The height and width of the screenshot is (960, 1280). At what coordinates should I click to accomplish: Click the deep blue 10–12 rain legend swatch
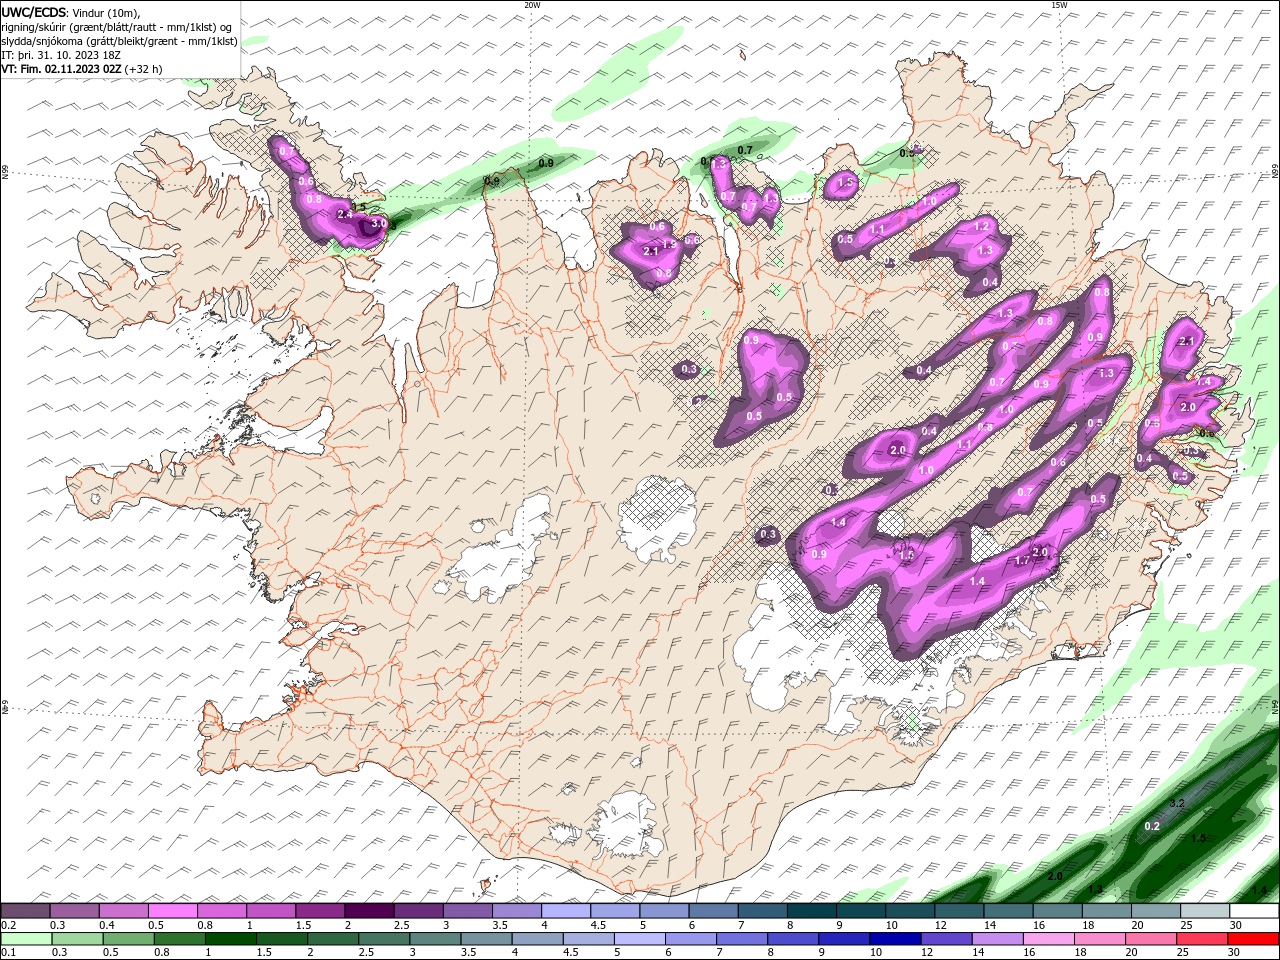click(x=895, y=939)
